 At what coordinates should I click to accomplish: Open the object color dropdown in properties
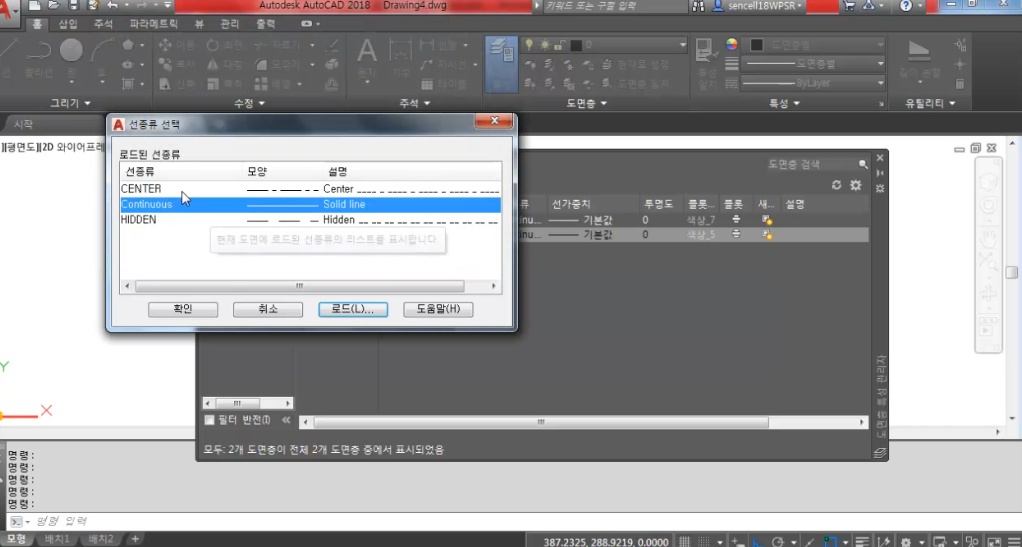tap(881, 45)
